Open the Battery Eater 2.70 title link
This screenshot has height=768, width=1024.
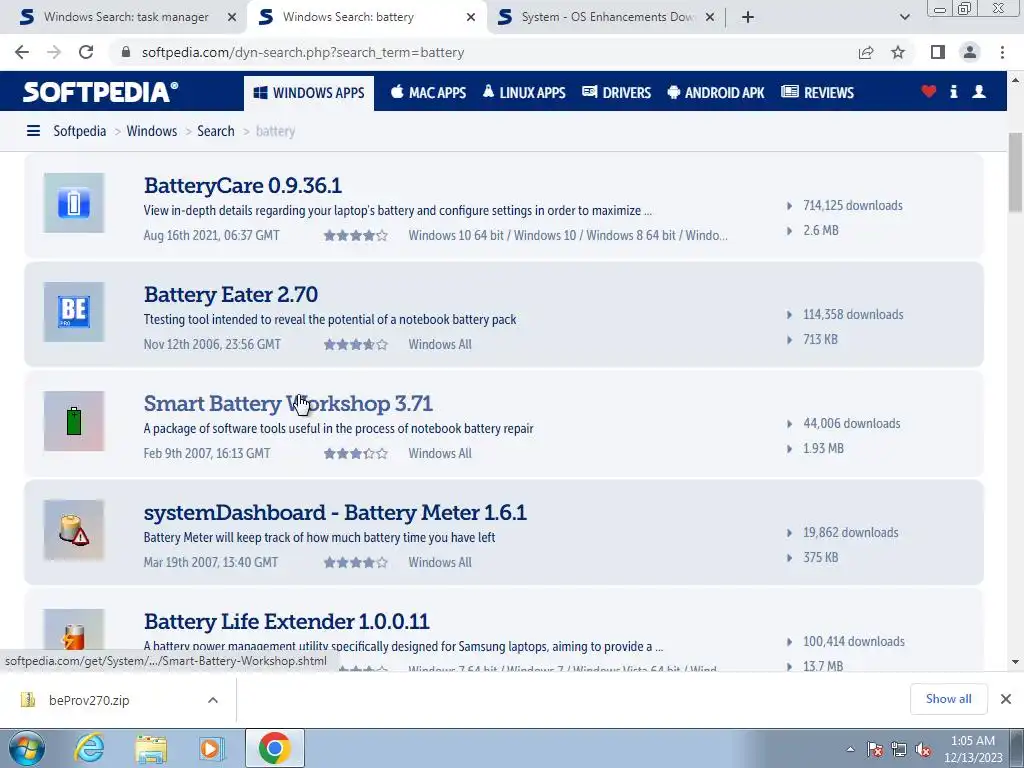point(231,295)
